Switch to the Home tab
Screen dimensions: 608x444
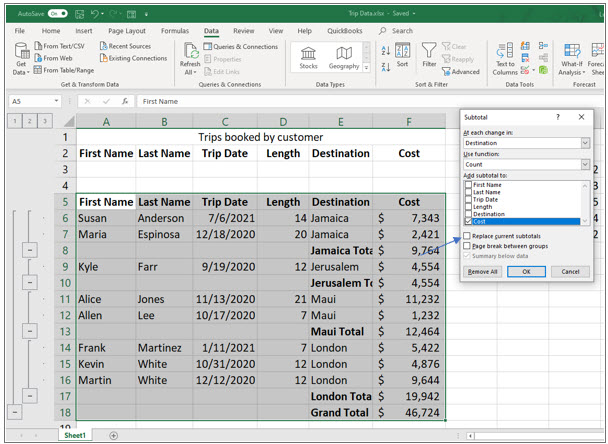[51, 31]
